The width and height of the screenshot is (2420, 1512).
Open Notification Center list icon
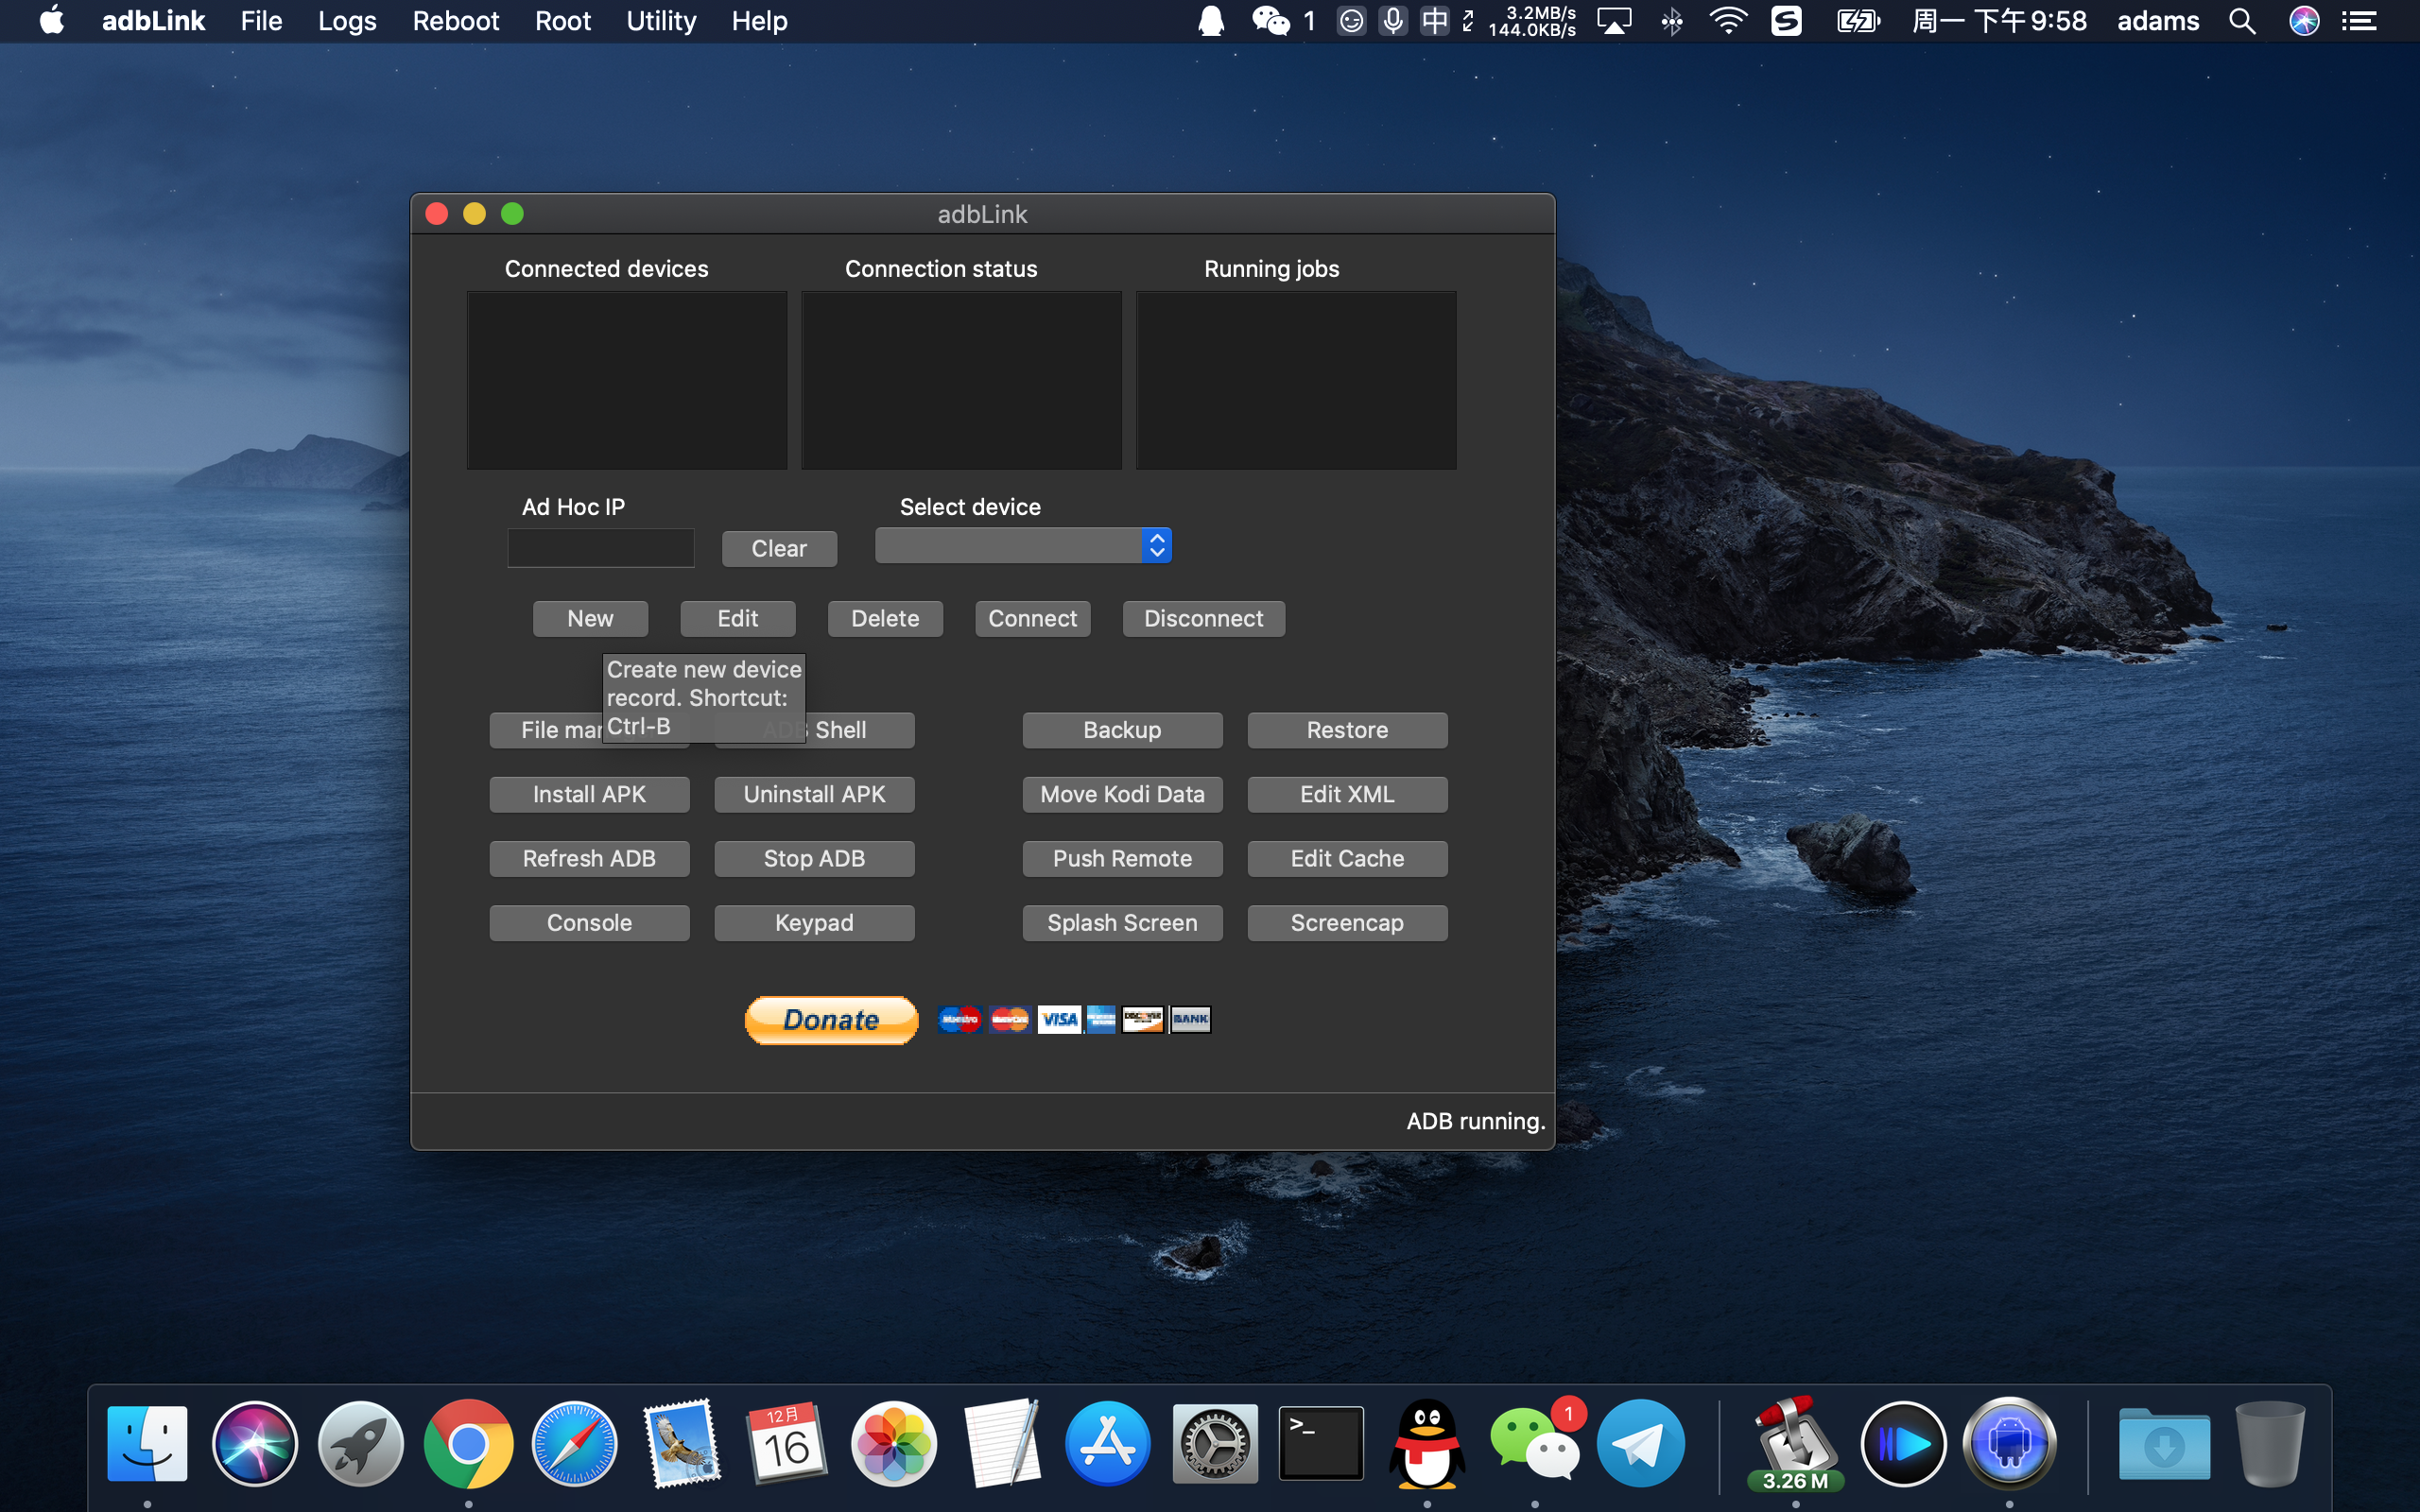tap(2360, 21)
